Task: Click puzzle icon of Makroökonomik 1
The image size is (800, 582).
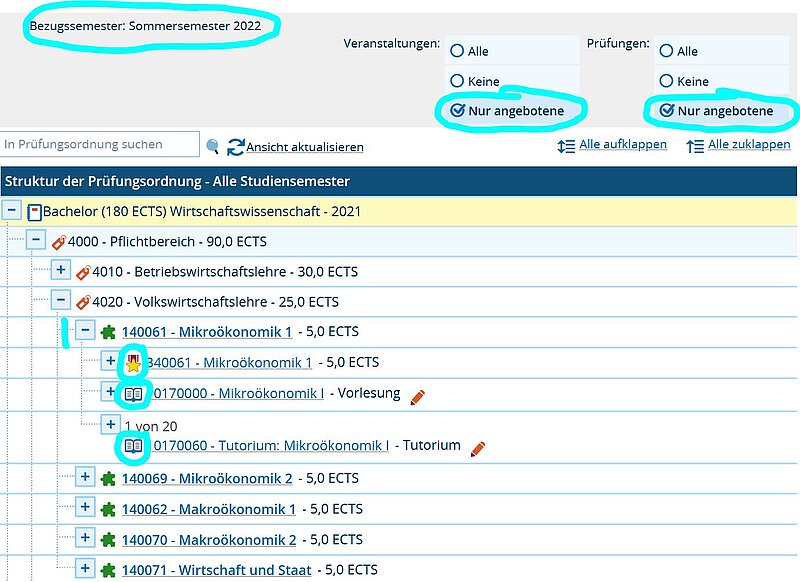Action: coord(108,510)
